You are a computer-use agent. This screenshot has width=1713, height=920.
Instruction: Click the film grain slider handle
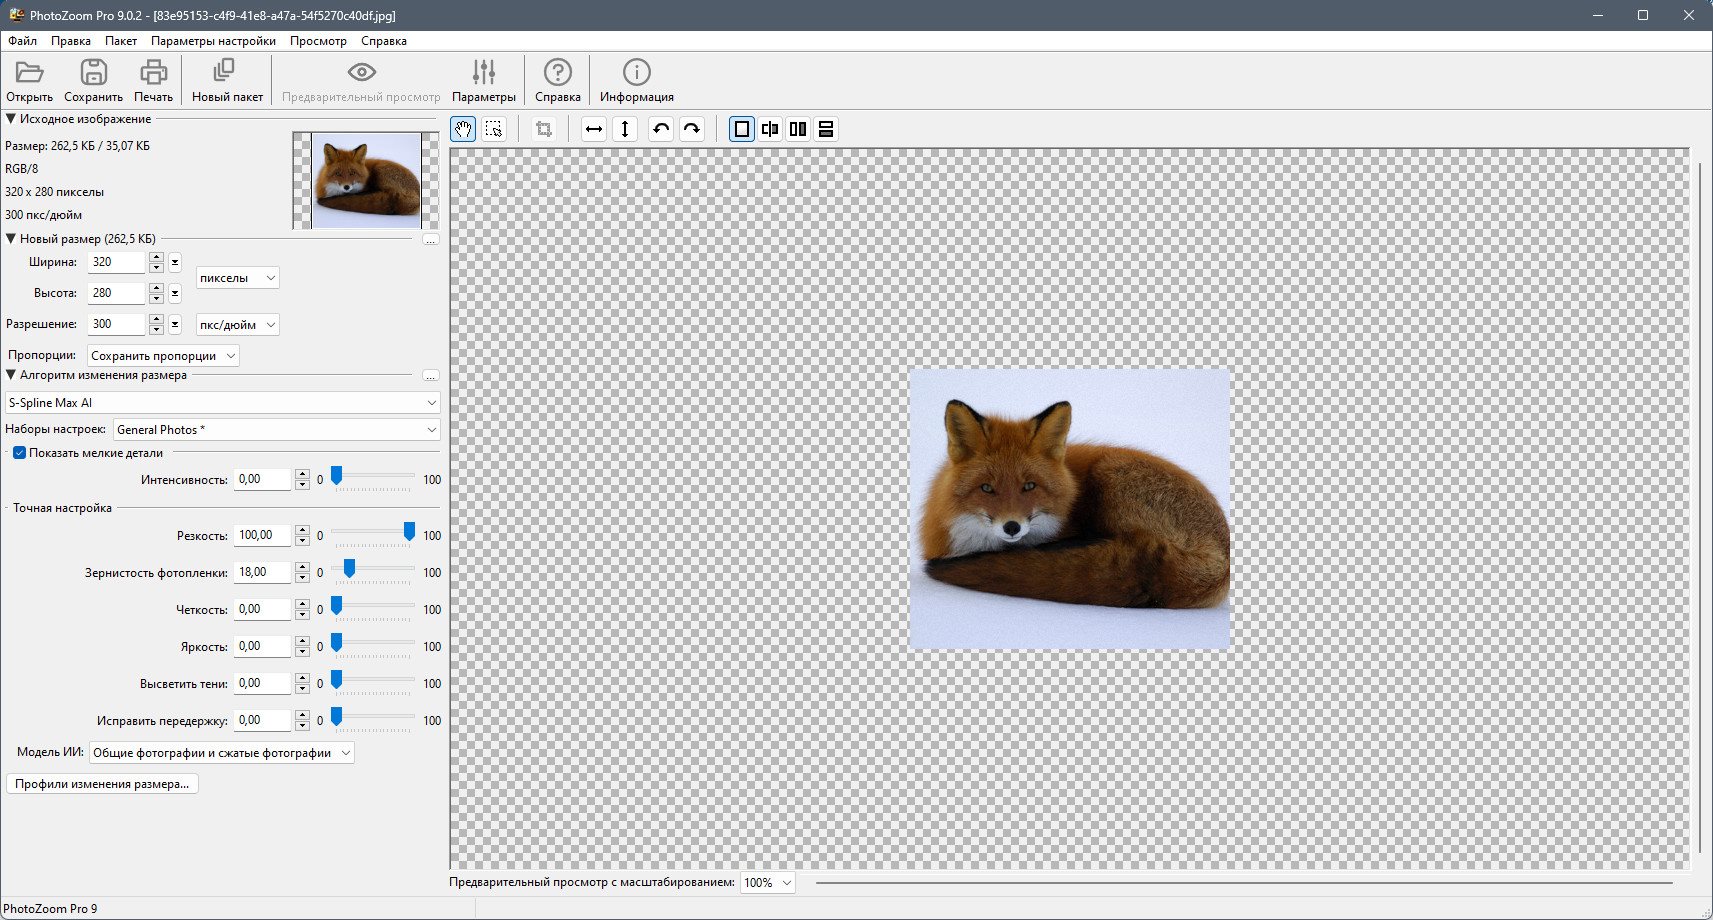pyautogui.click(x=349, y=569)
